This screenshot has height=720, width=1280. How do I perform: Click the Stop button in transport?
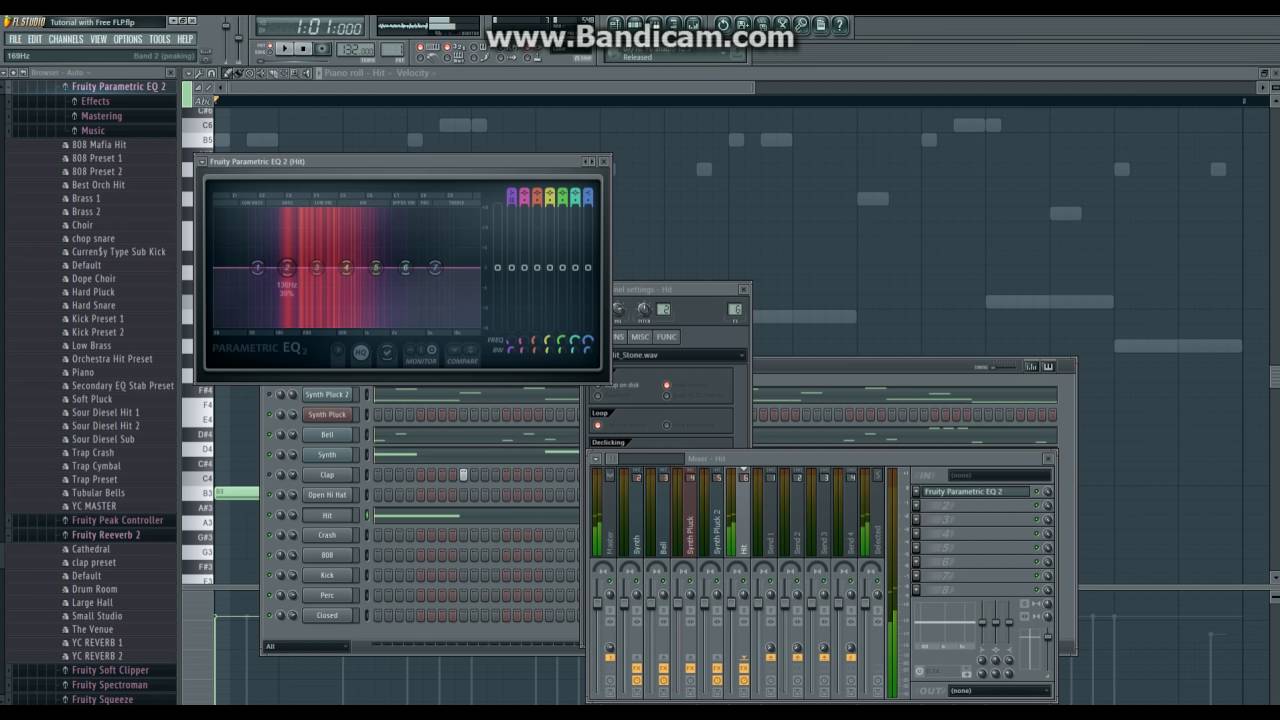click(x=303, y=48)
